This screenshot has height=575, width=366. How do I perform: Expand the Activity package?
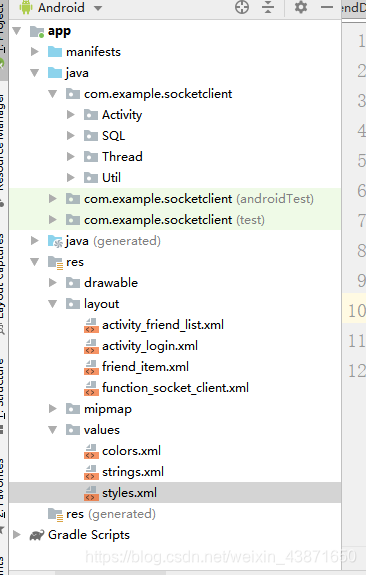[x=71, y=115]
